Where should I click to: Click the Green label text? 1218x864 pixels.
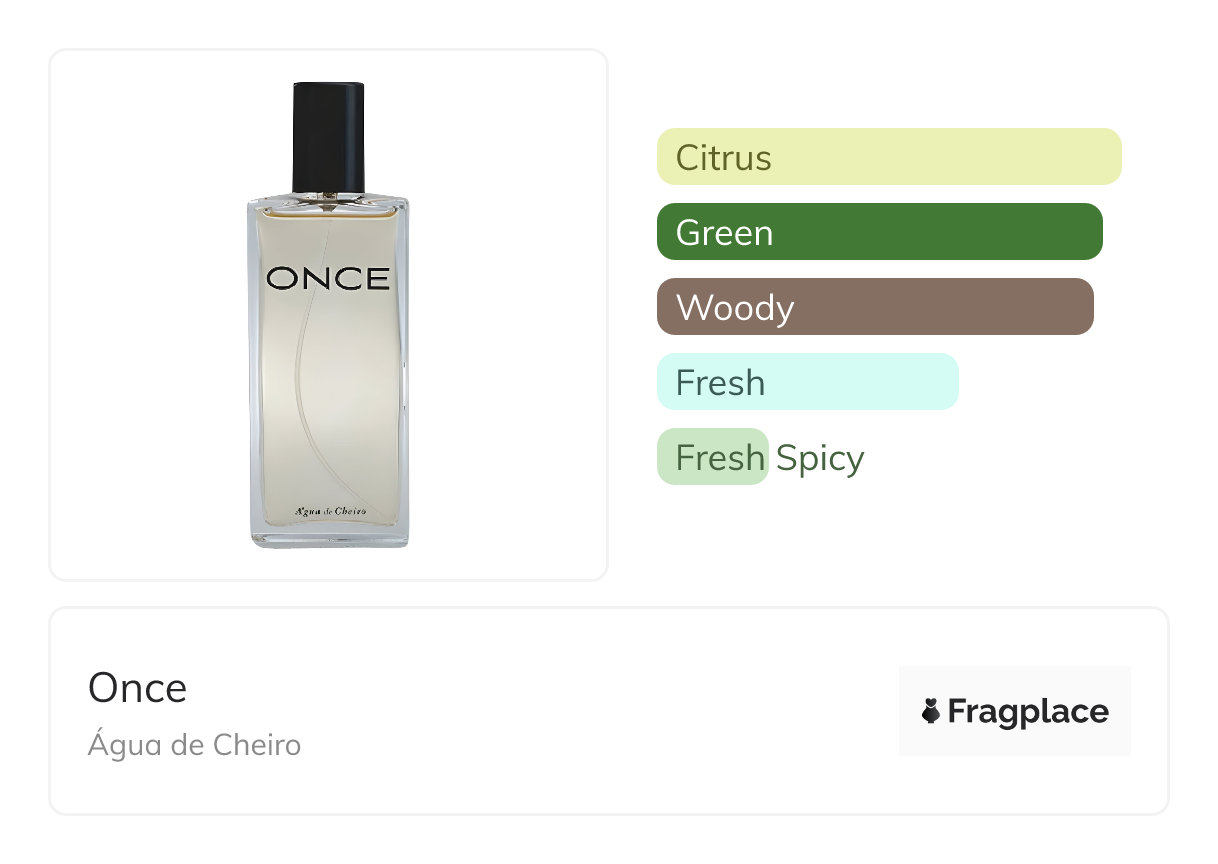(724, 232)
